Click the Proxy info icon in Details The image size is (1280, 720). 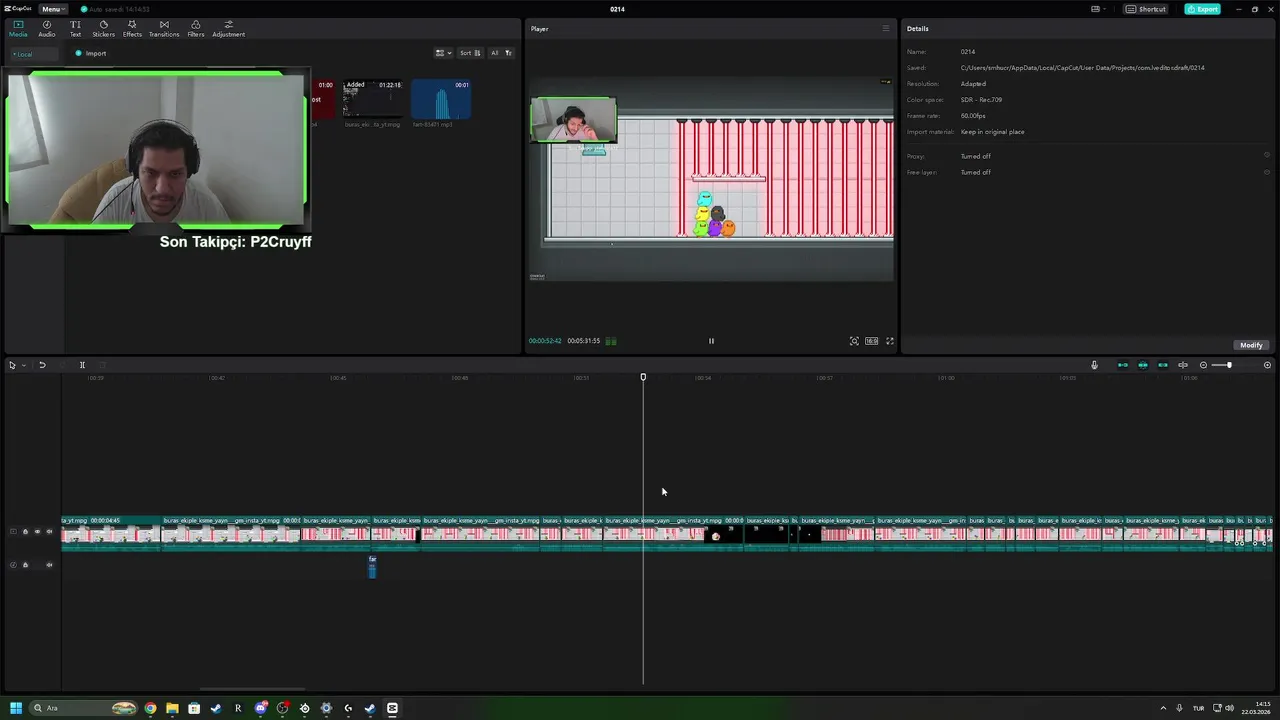click(1267, 155)
